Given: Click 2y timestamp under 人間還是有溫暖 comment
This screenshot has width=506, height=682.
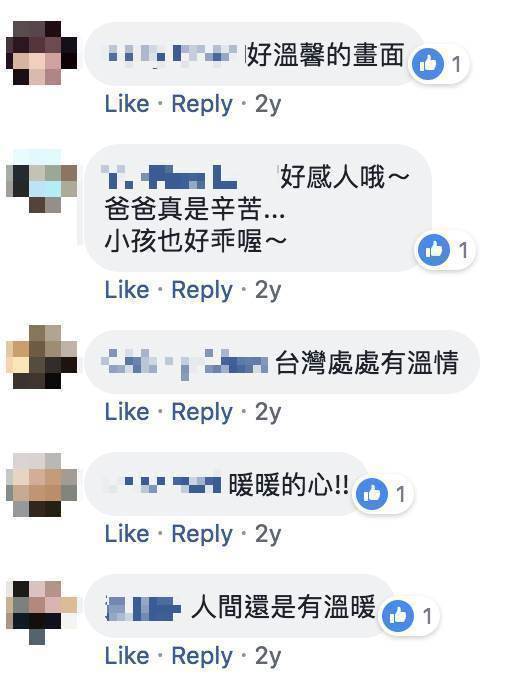Looking at the screenshot, I should pos(268,656).
